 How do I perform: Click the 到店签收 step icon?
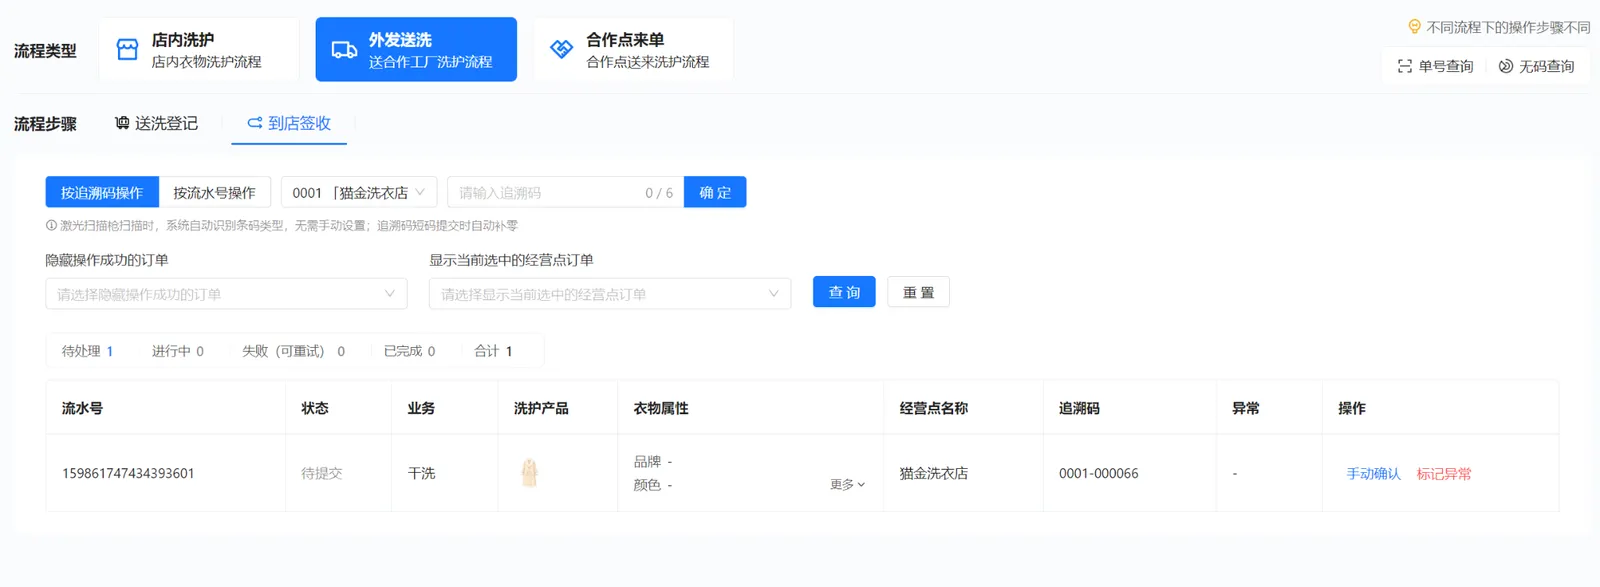255,123
